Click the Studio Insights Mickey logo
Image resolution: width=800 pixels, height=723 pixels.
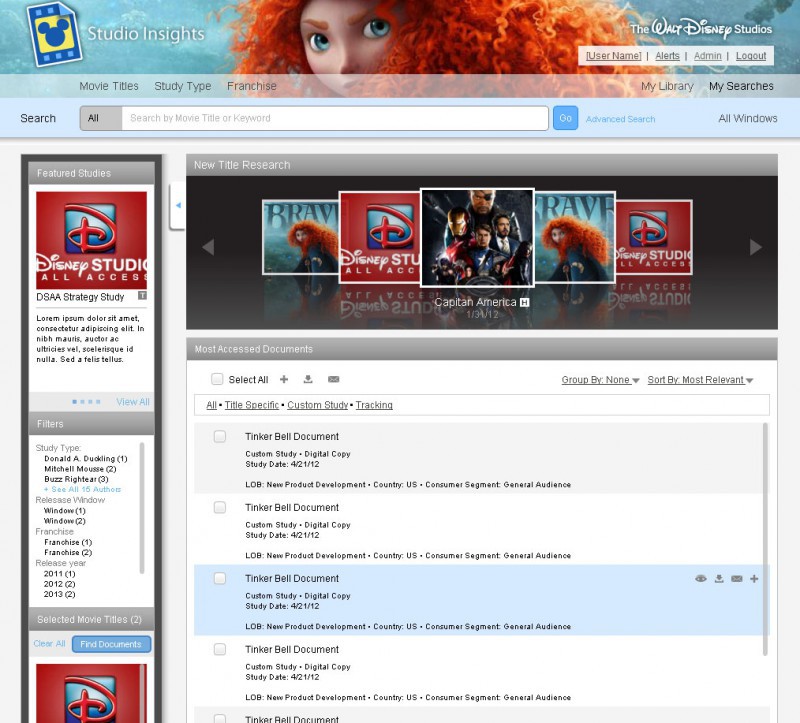[52, 33]
